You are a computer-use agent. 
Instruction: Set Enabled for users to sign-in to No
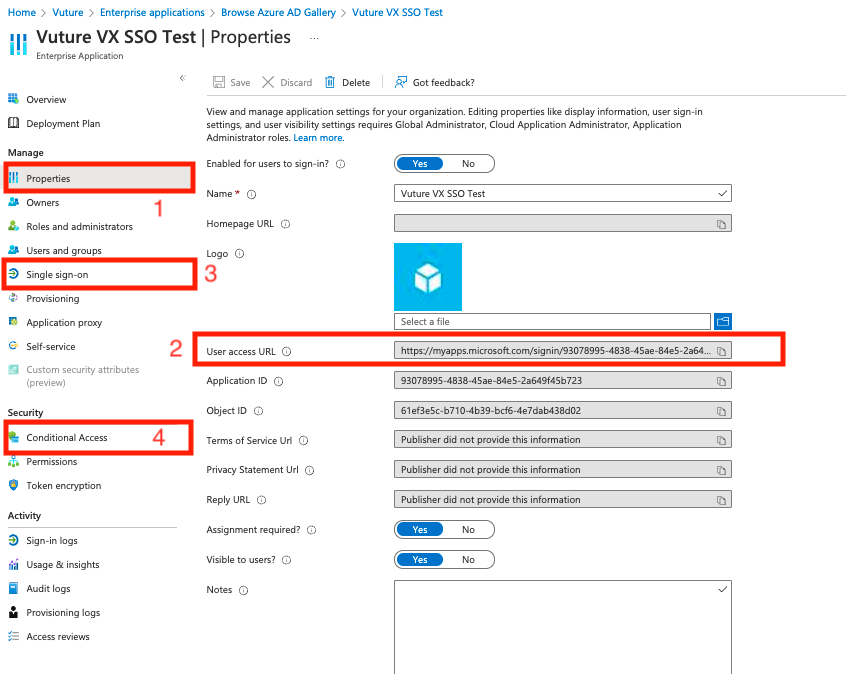pyautogui.click(x=468, y=164)
